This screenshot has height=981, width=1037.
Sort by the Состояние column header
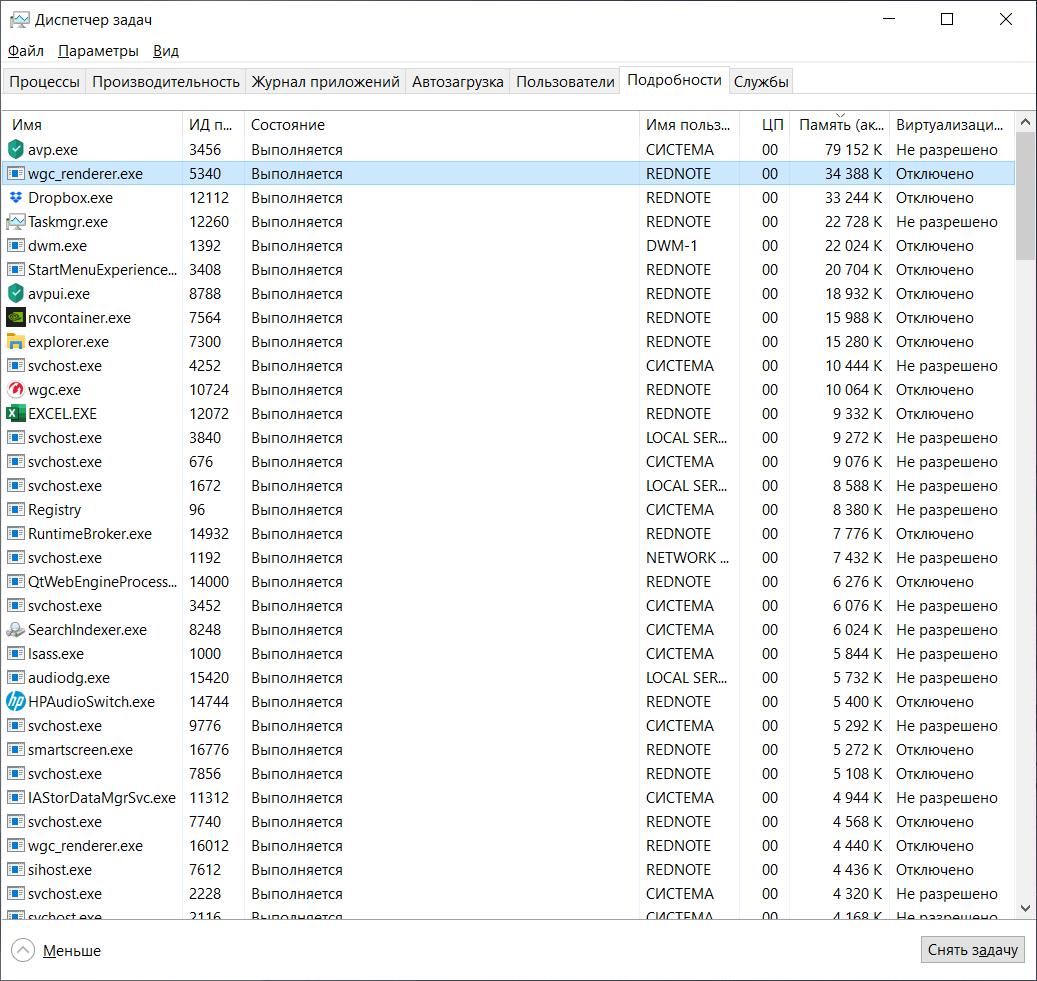point(441,125)
